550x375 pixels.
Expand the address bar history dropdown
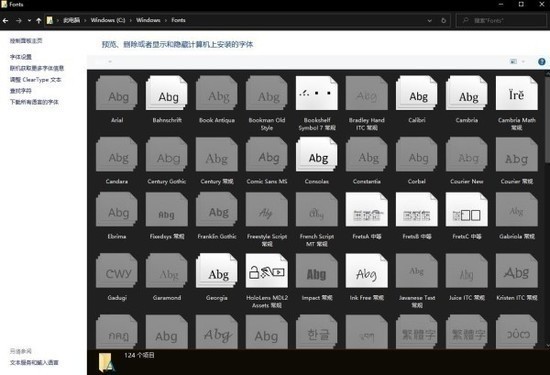click(429, 20)
